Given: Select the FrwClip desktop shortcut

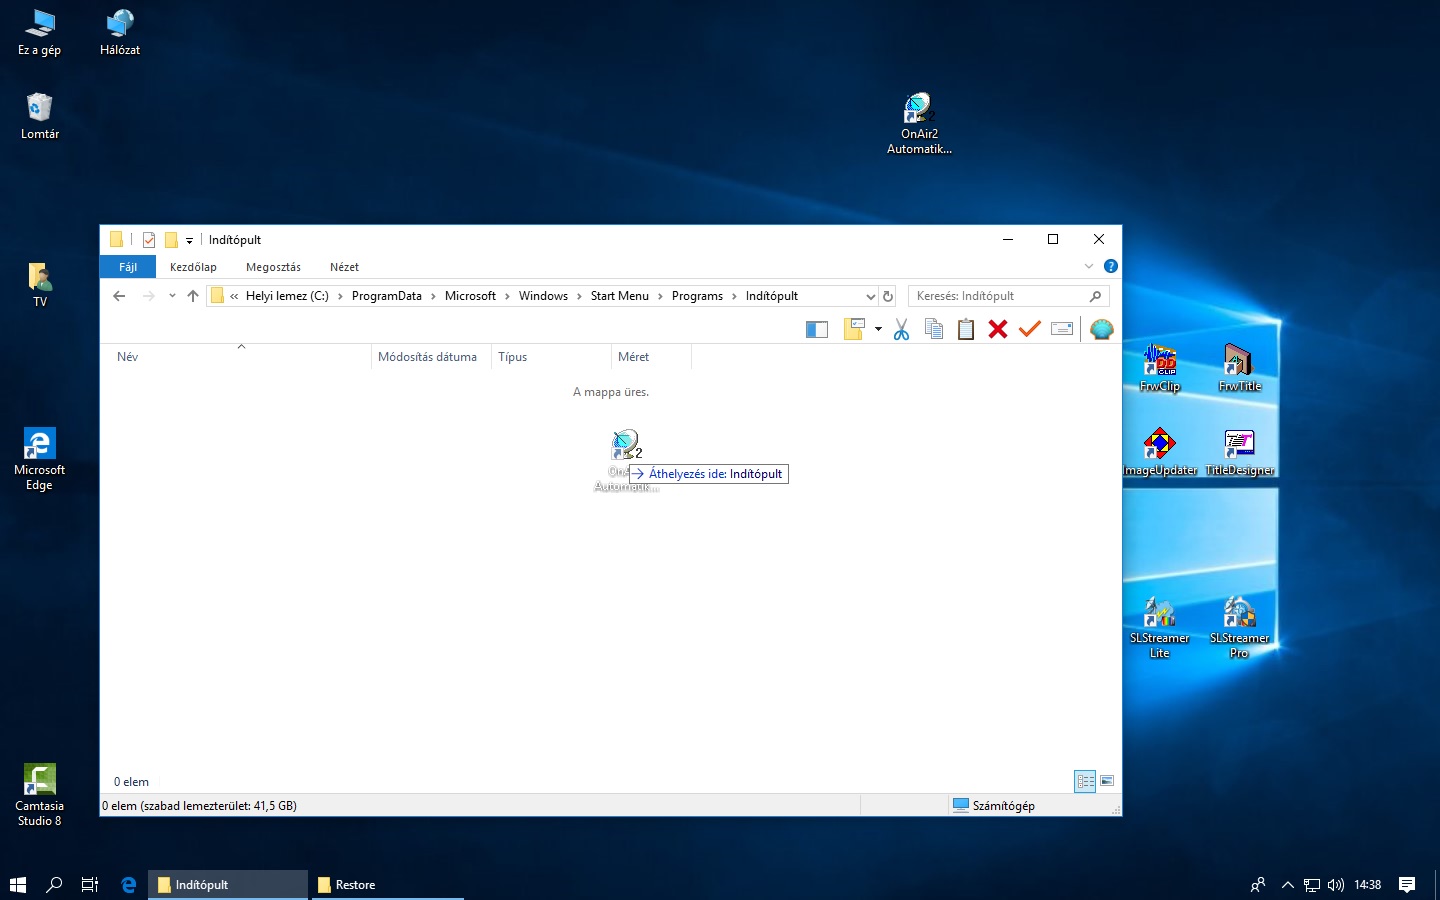Looking at the screenshot, I should point(1160,368).
